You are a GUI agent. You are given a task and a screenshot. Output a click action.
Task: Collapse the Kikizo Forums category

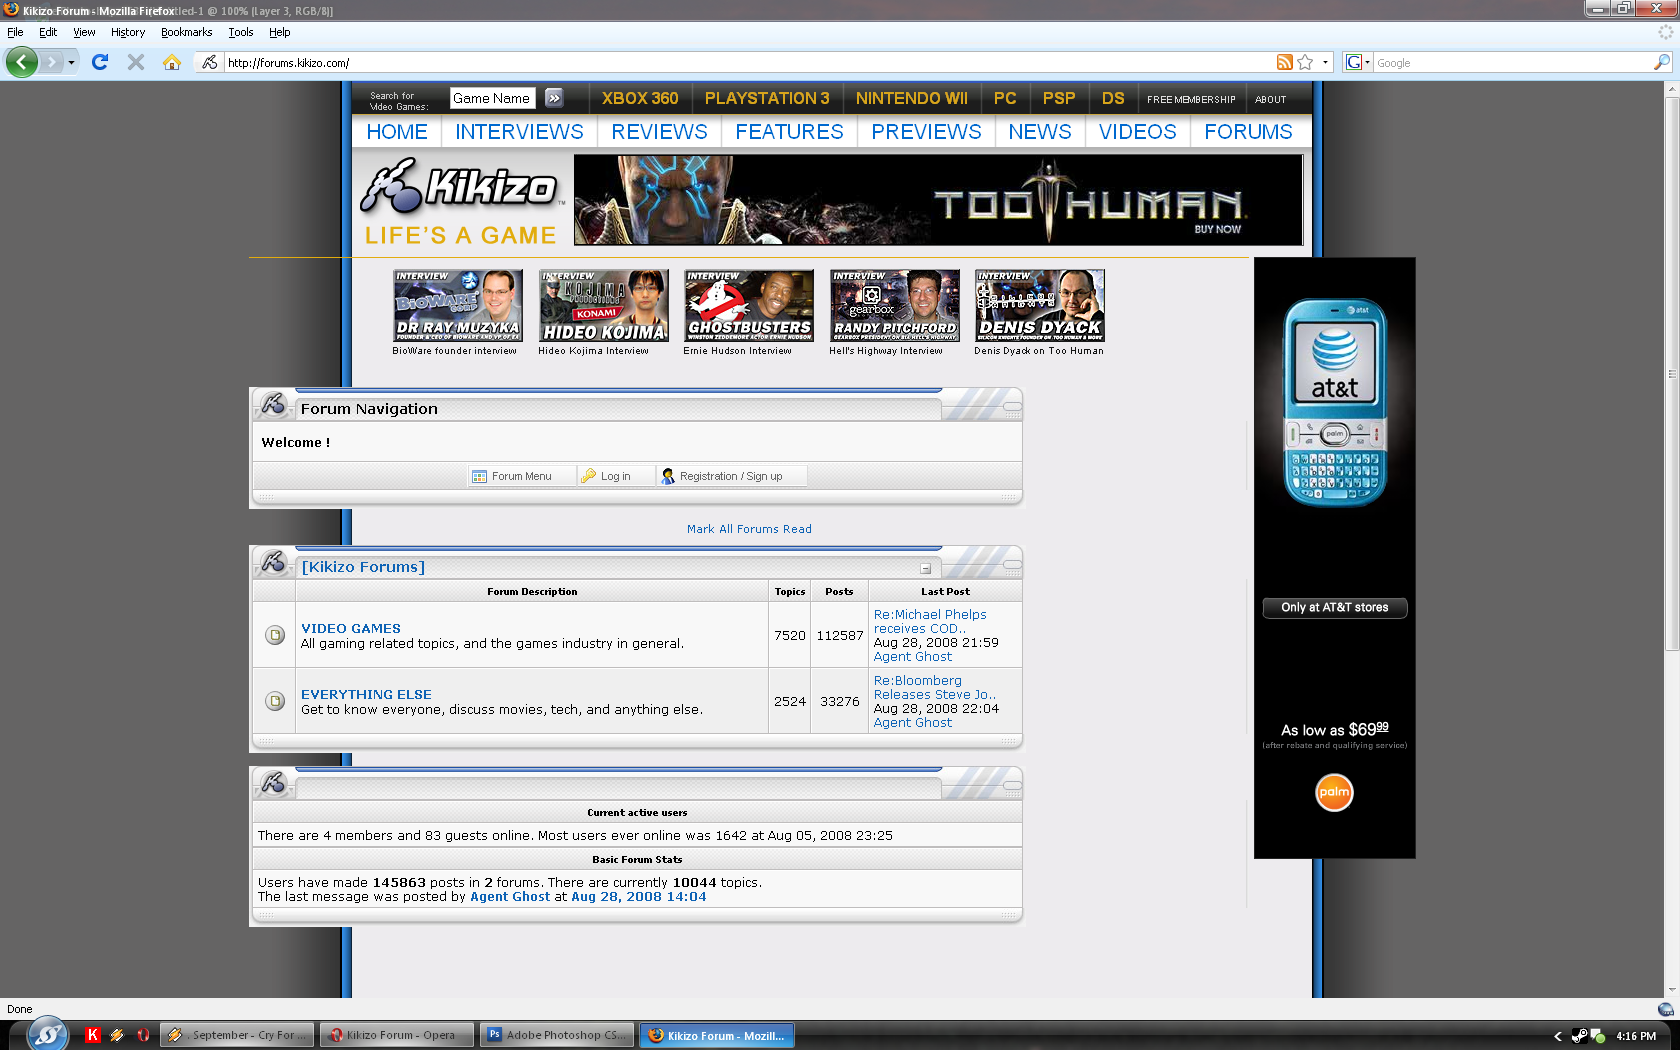point(926,568)
